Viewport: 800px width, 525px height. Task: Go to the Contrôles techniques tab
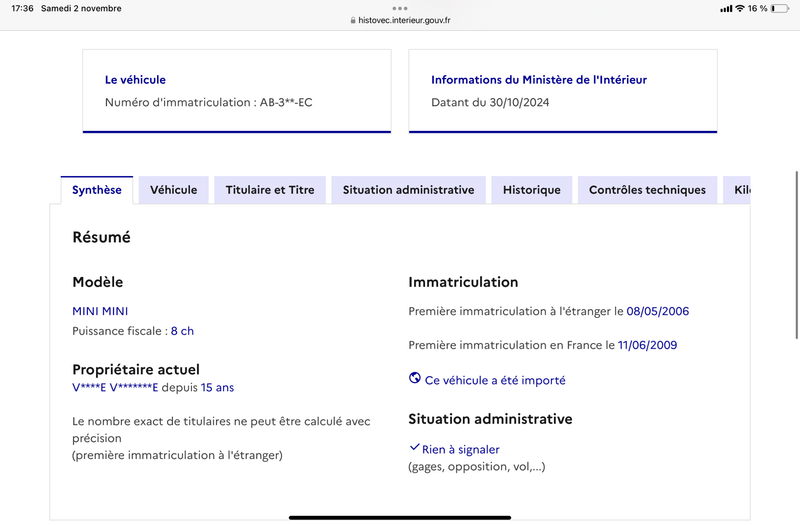click(647, 190)
